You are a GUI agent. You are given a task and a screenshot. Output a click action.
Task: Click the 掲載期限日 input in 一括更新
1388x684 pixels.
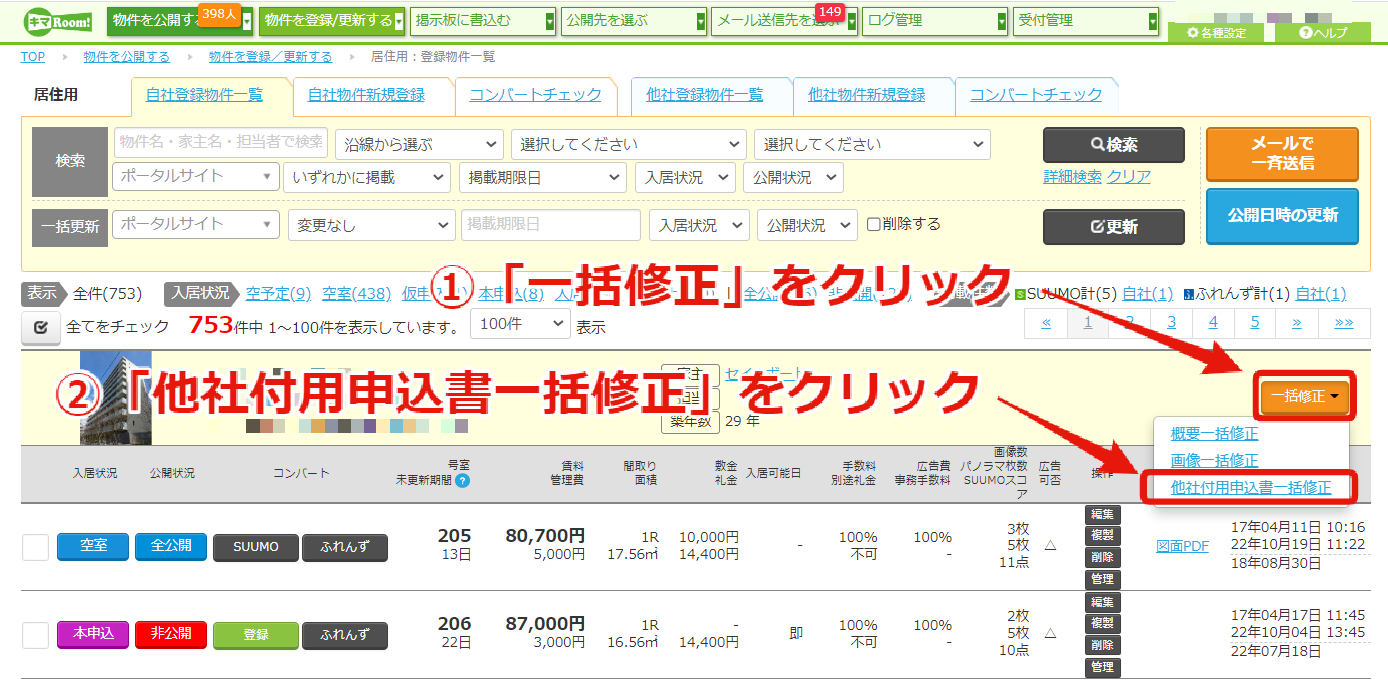click(550, 225)
